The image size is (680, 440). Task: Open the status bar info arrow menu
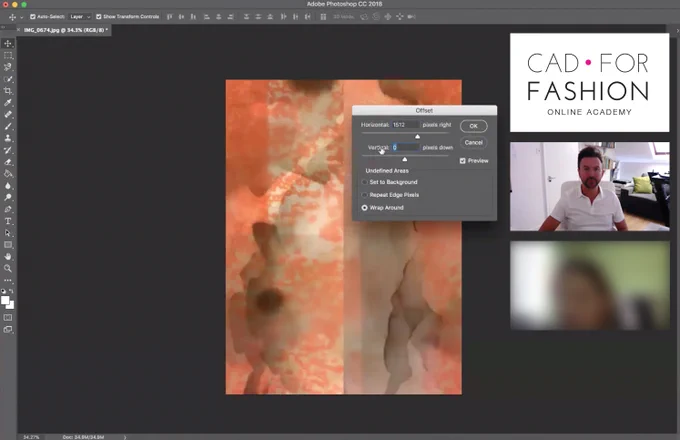pyautogui.click(x=125, y=437)
